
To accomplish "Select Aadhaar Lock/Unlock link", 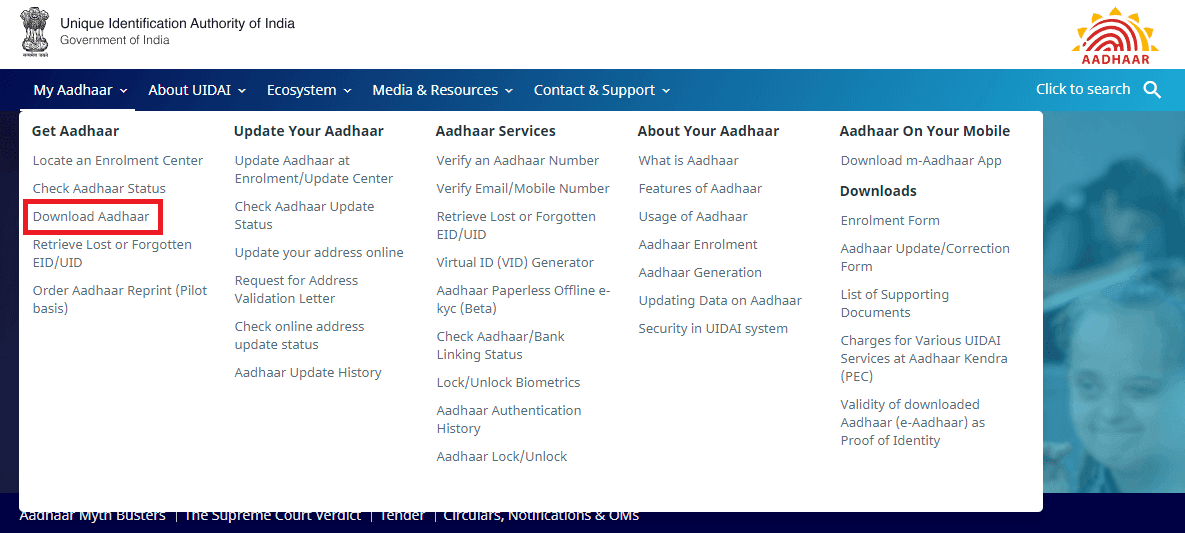I will 501,456.
